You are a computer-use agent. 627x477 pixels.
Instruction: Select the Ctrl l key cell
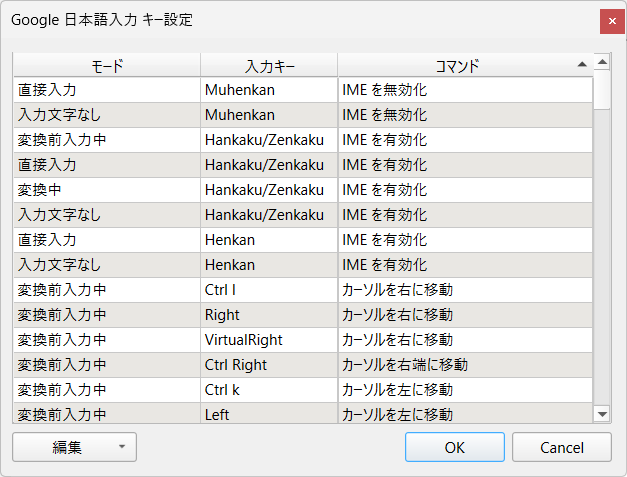(269, 290)
